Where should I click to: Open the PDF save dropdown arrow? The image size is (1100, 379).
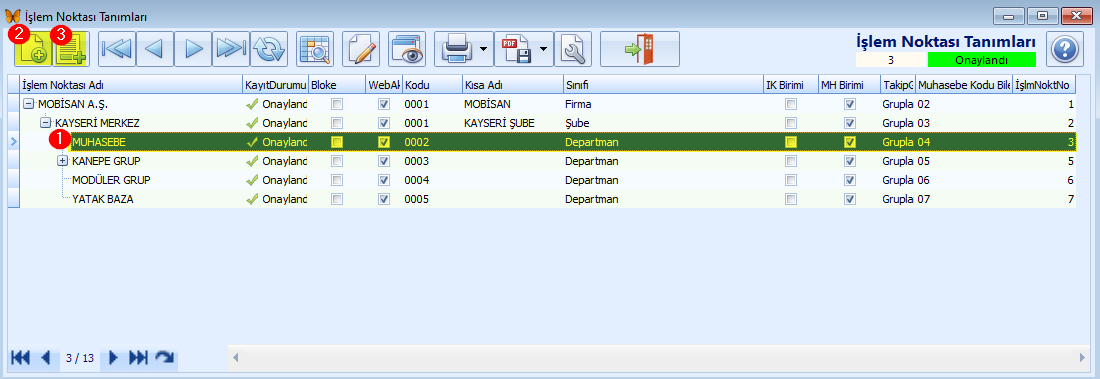click(544, 49)
